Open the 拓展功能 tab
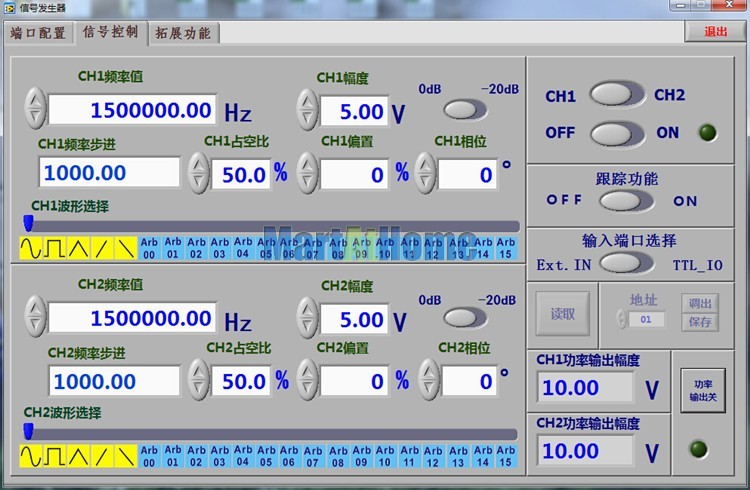 click(183, 32)
